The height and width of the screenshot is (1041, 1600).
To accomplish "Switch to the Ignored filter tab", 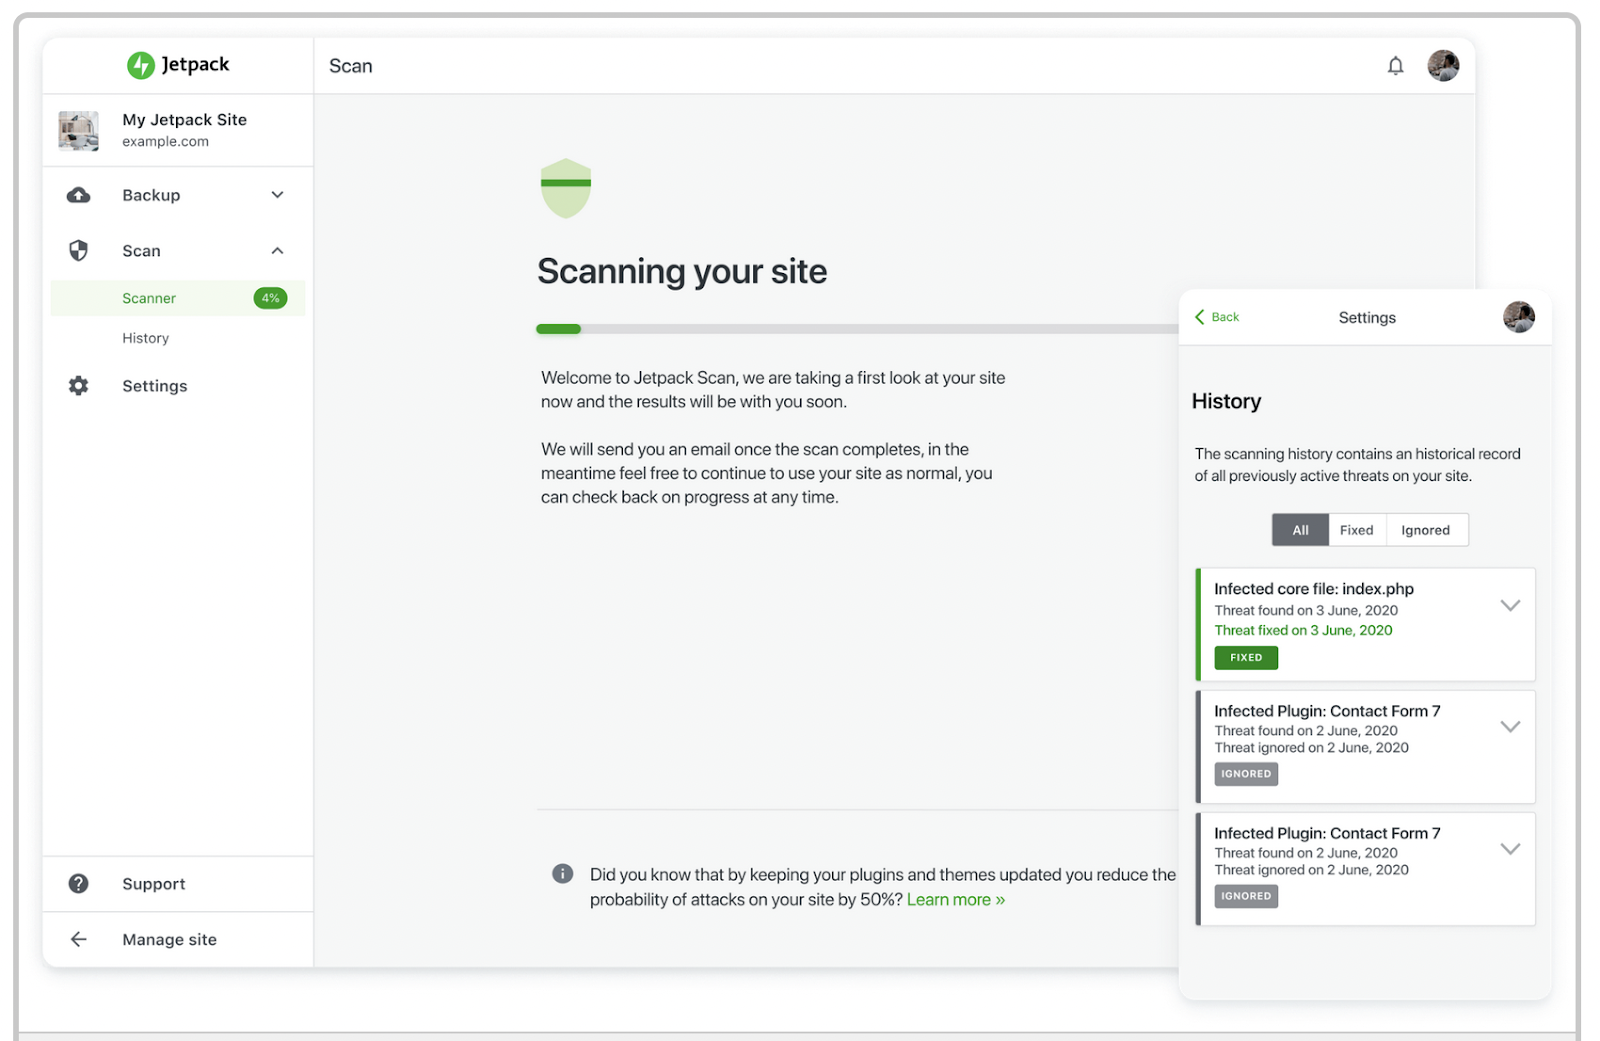I will (1426, 530).
